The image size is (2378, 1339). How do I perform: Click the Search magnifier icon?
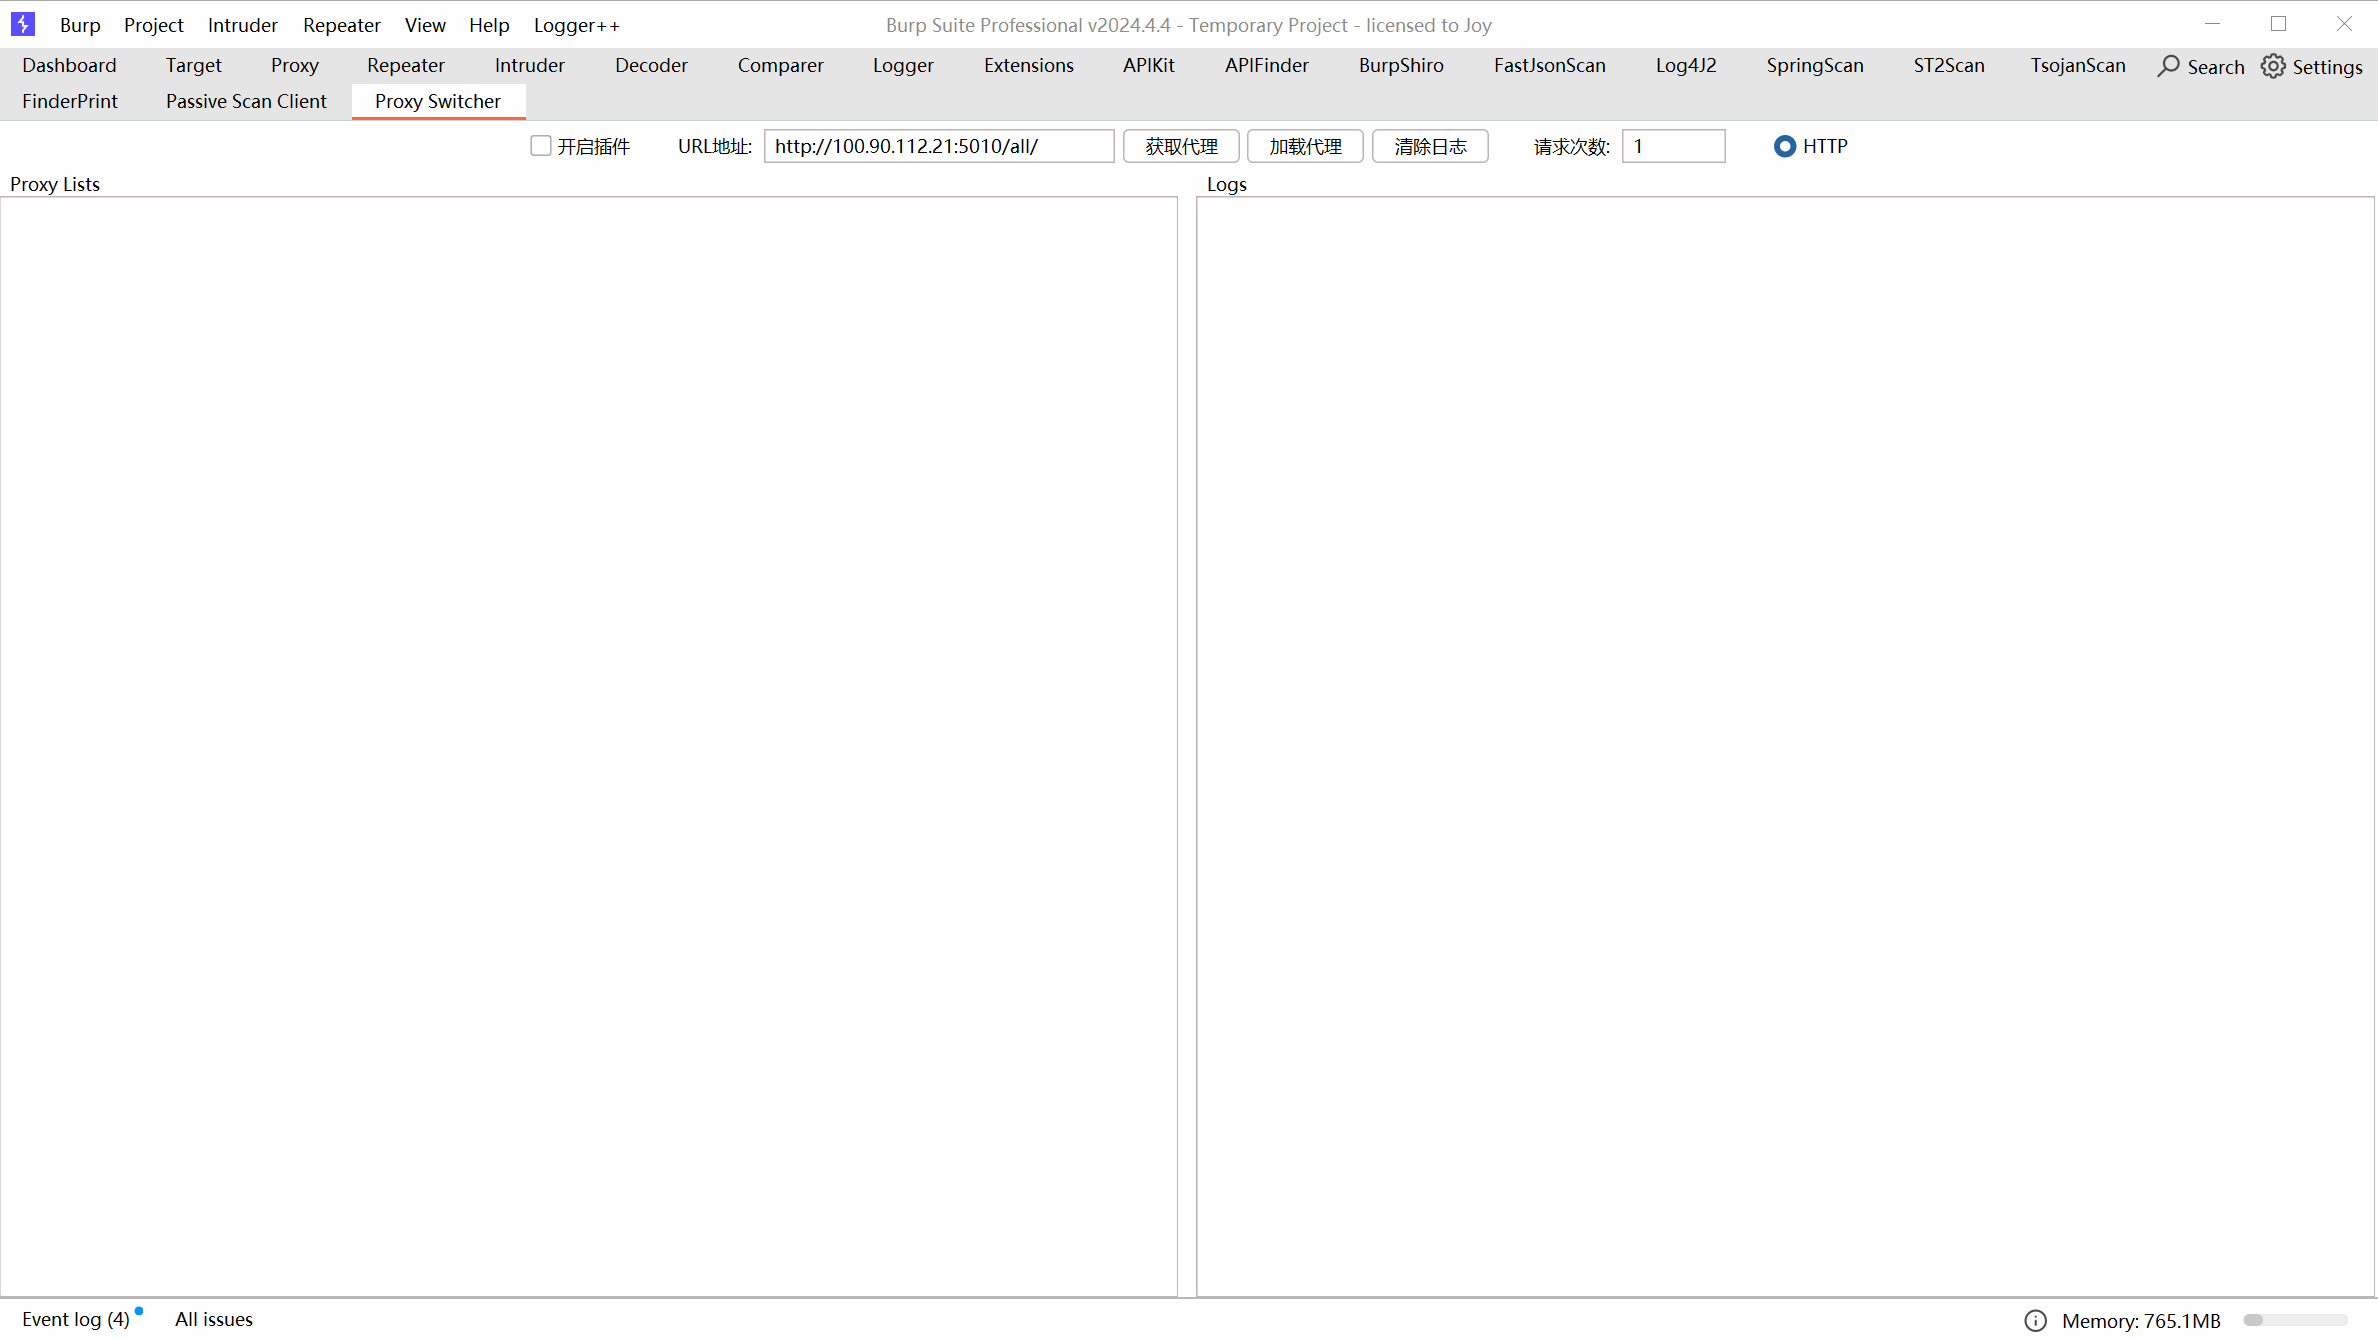pyautogui.click(x=2168, y=66)
